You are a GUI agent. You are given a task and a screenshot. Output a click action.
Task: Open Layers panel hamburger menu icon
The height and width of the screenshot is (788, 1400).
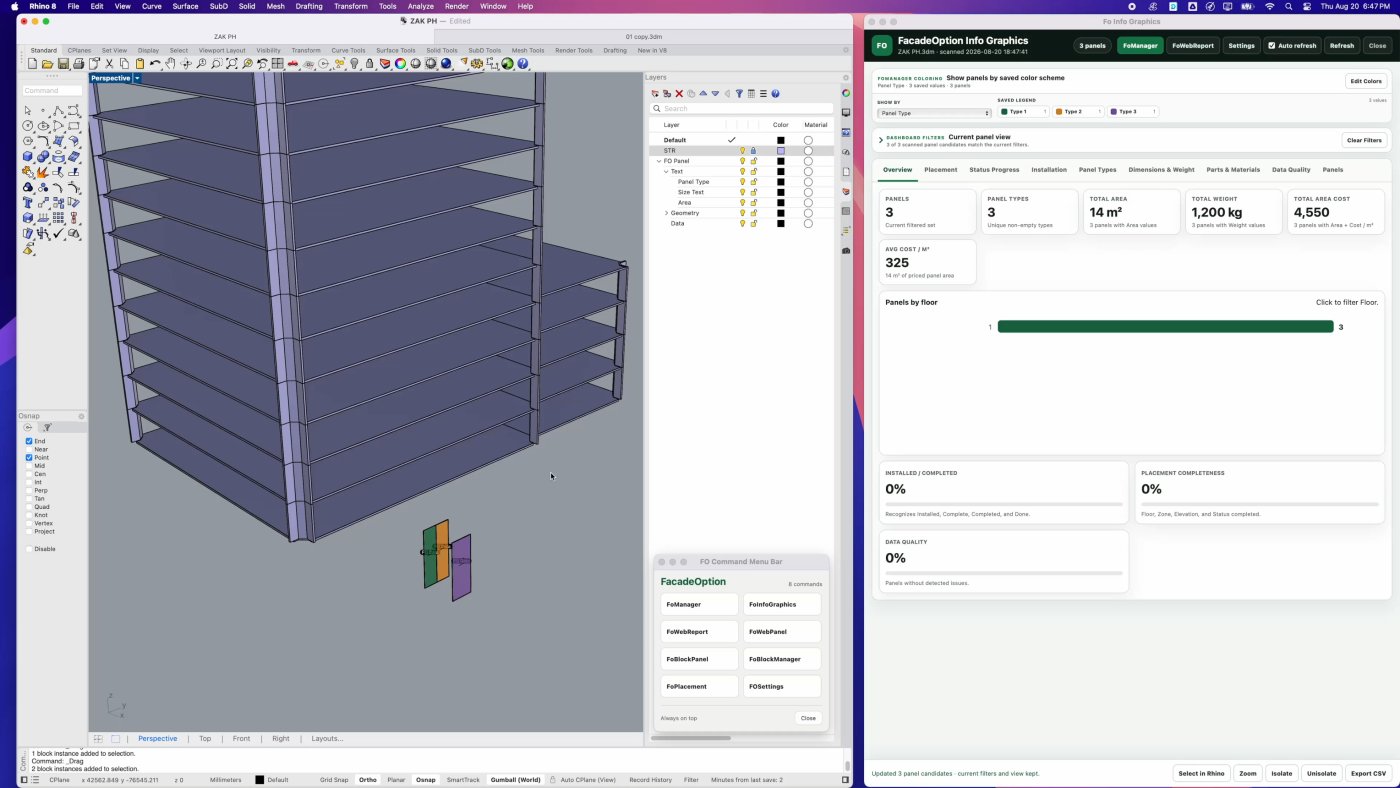point(763,94)
